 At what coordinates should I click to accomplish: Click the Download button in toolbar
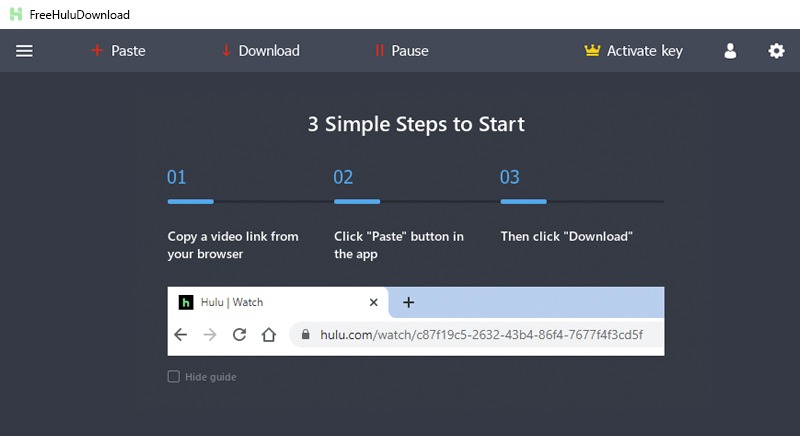point(260,51)
